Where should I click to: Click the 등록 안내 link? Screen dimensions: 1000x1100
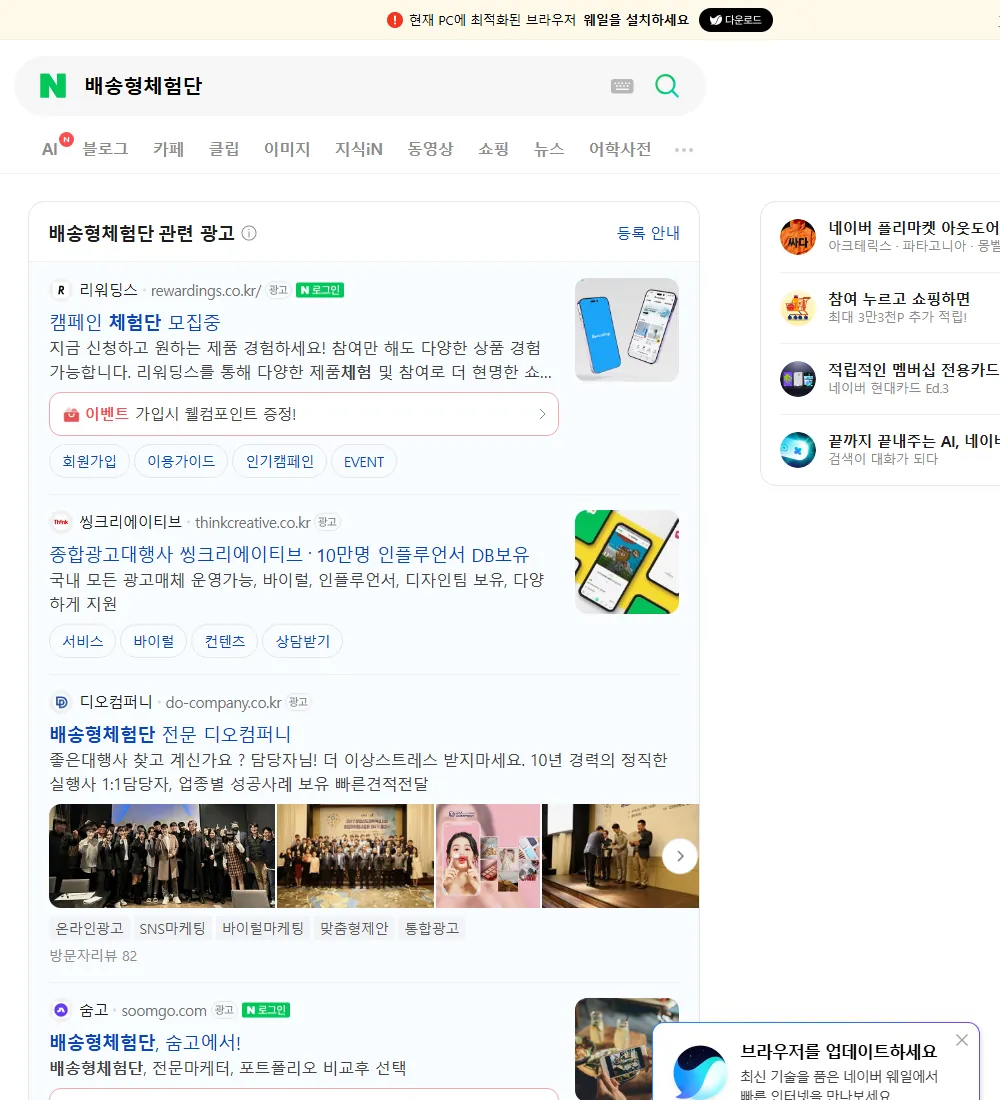(x=648, y=233)
